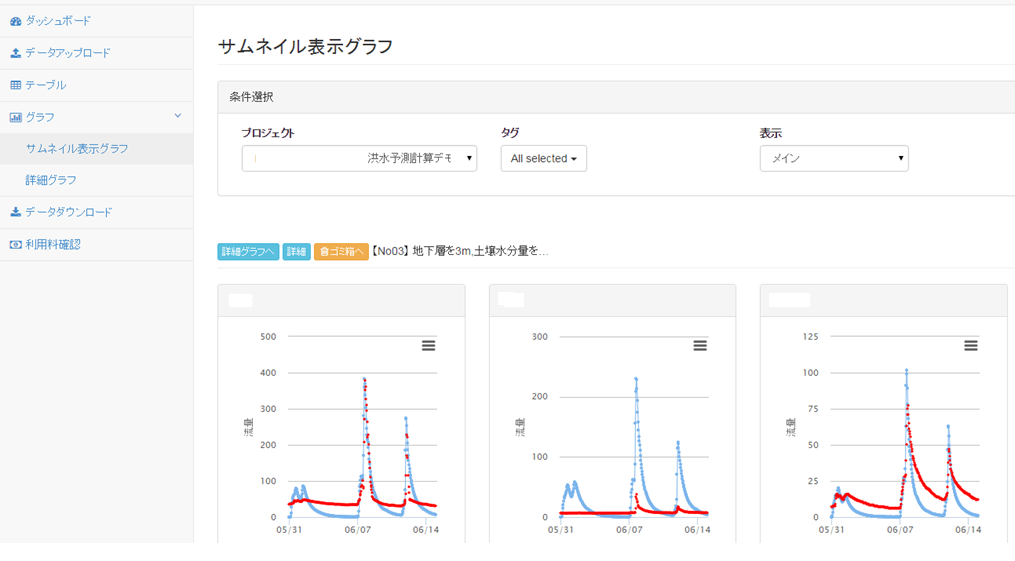
Task: Click the orange ゴミ箱へ button
Action: click(x=341, y=252)
